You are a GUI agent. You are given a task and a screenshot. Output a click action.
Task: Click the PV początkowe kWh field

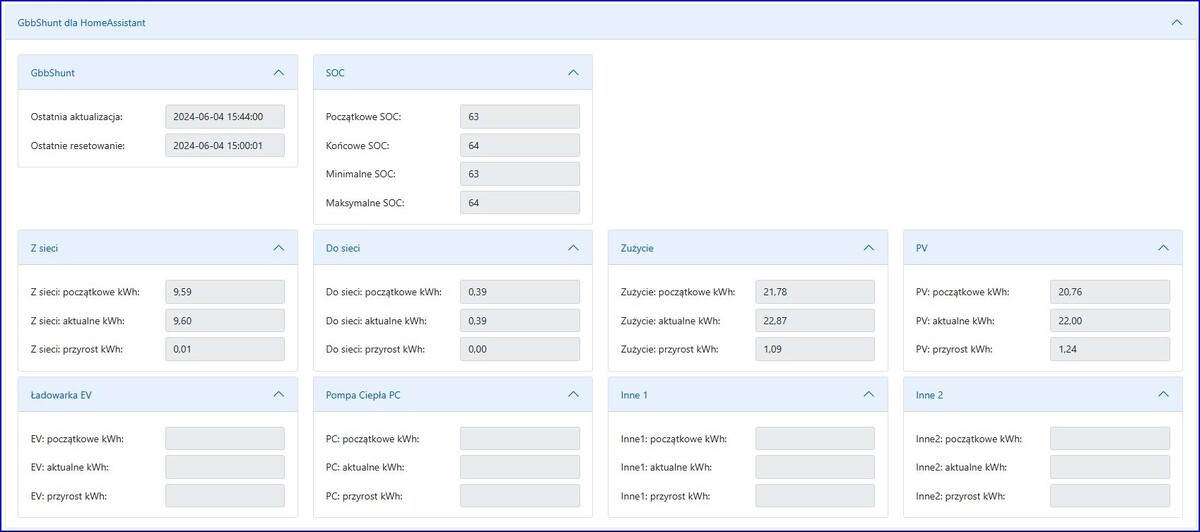tap(1110, 292)
